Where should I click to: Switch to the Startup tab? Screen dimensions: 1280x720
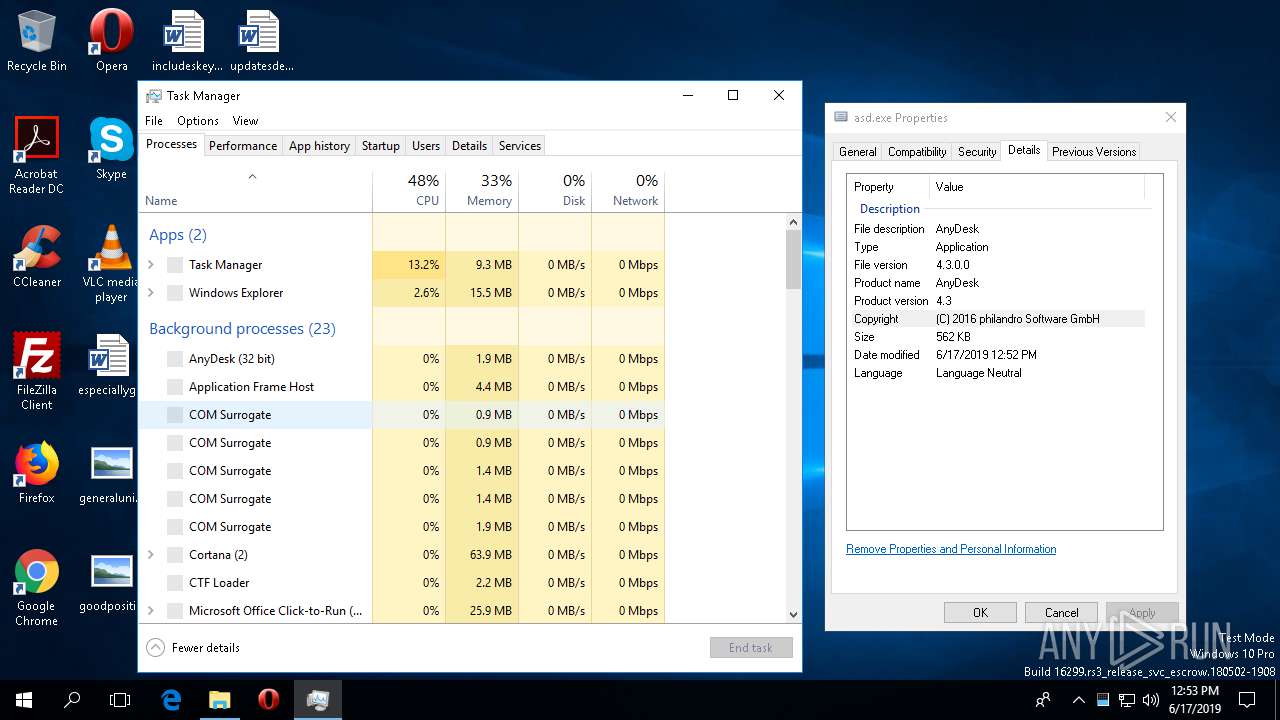[x=380, y=146]
